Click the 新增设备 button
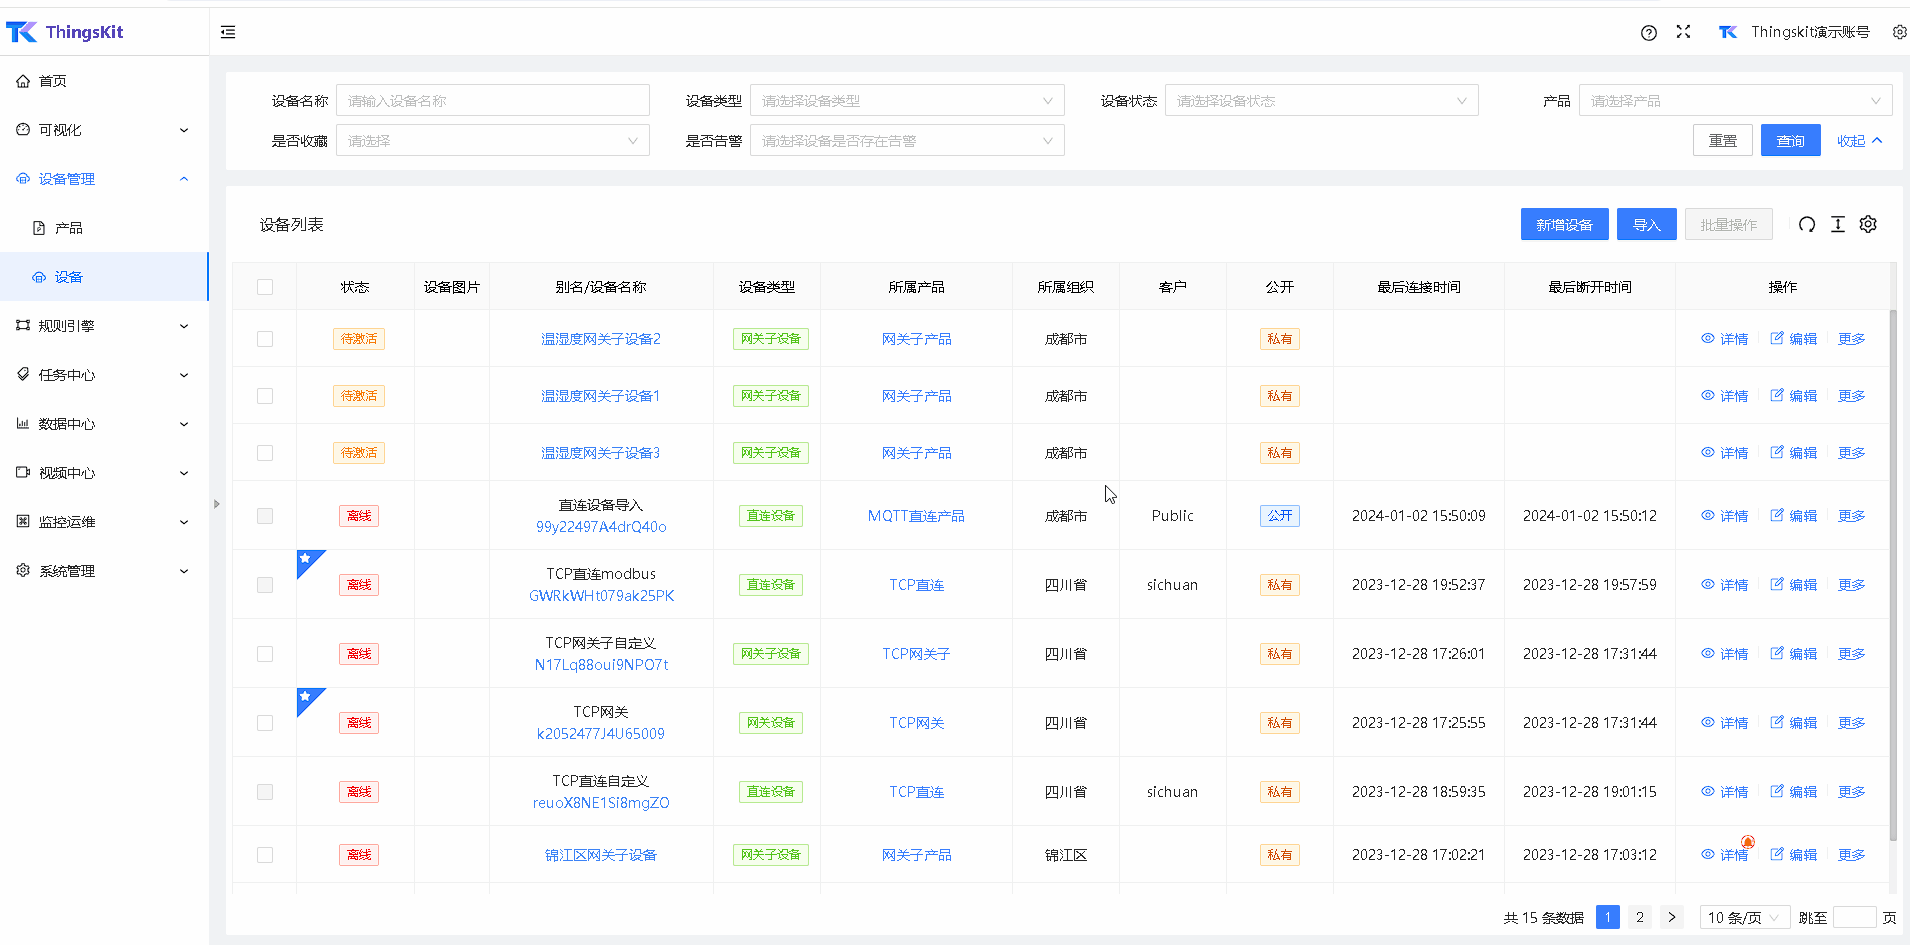 [x=1564, y=225]
